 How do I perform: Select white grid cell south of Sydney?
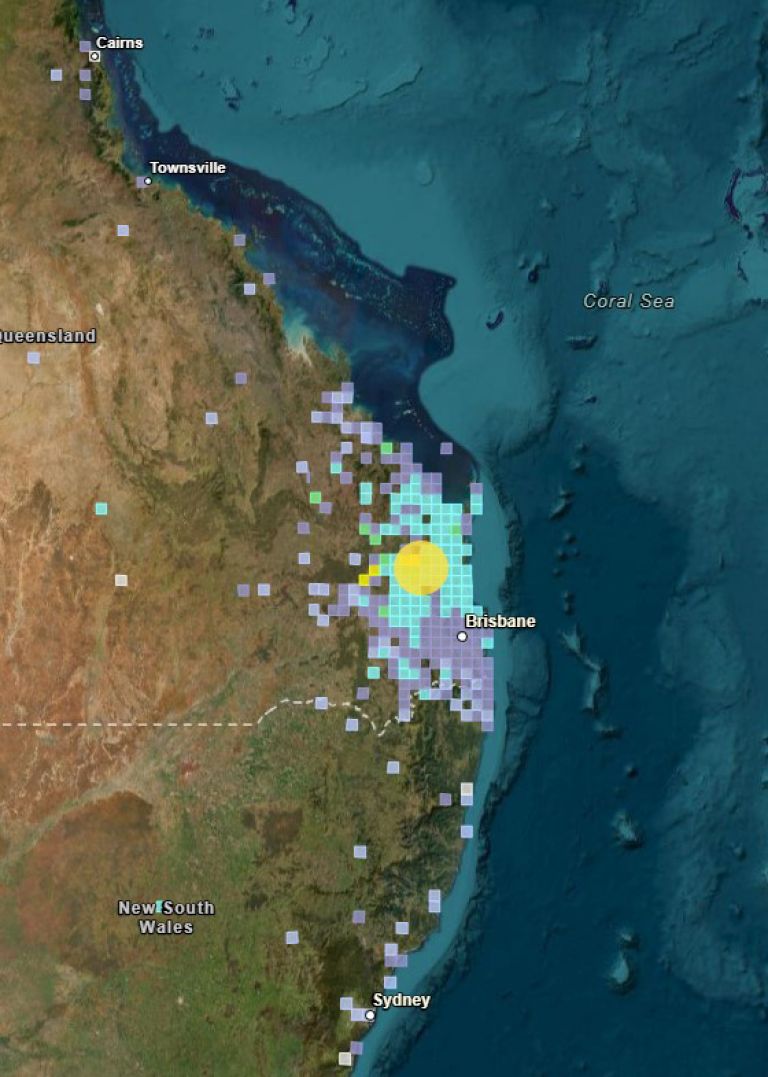pos(345,1057)
